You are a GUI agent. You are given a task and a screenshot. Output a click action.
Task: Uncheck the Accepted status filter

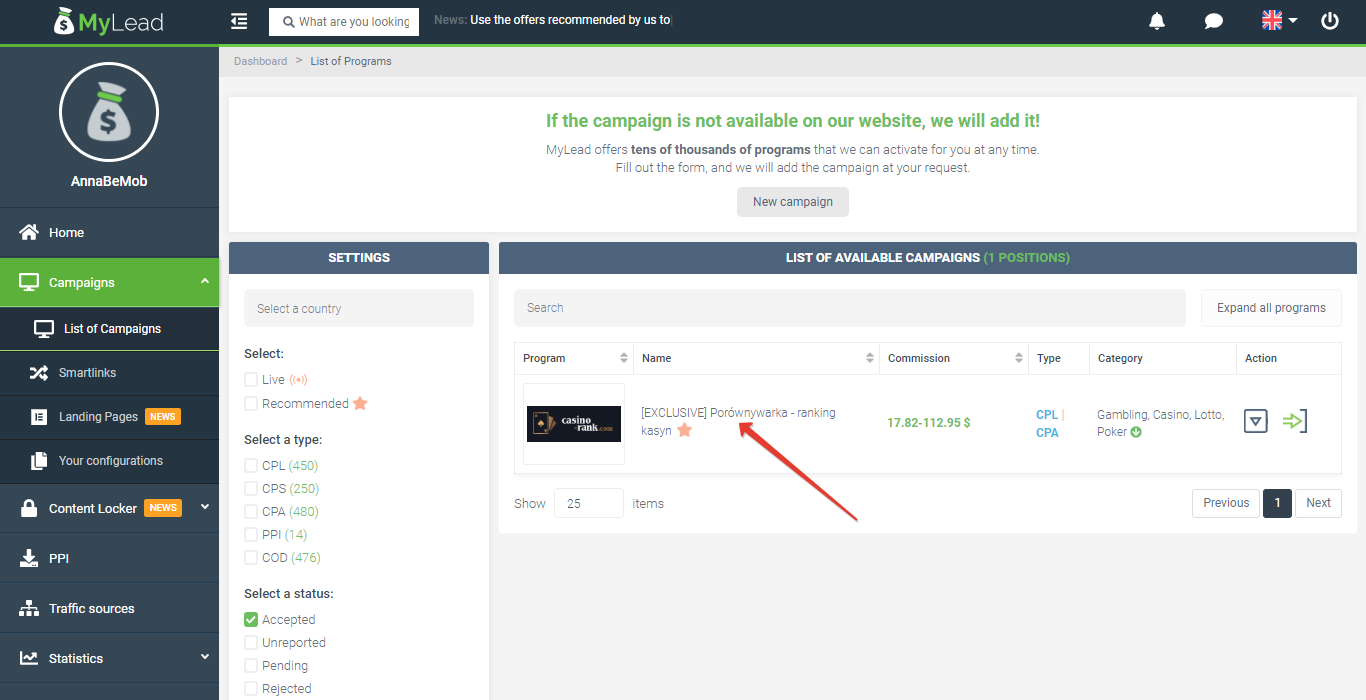click(250, 618)
